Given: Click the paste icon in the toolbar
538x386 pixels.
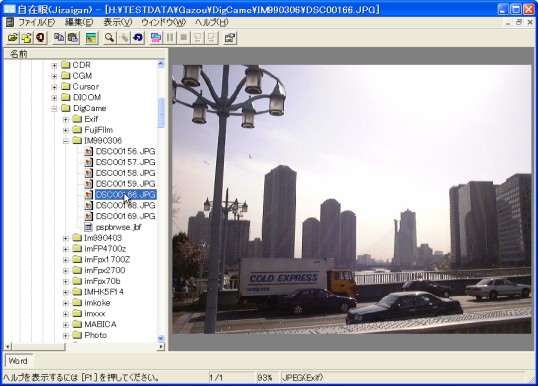Looking at the screenshot, I should click(x=73, y=38).
